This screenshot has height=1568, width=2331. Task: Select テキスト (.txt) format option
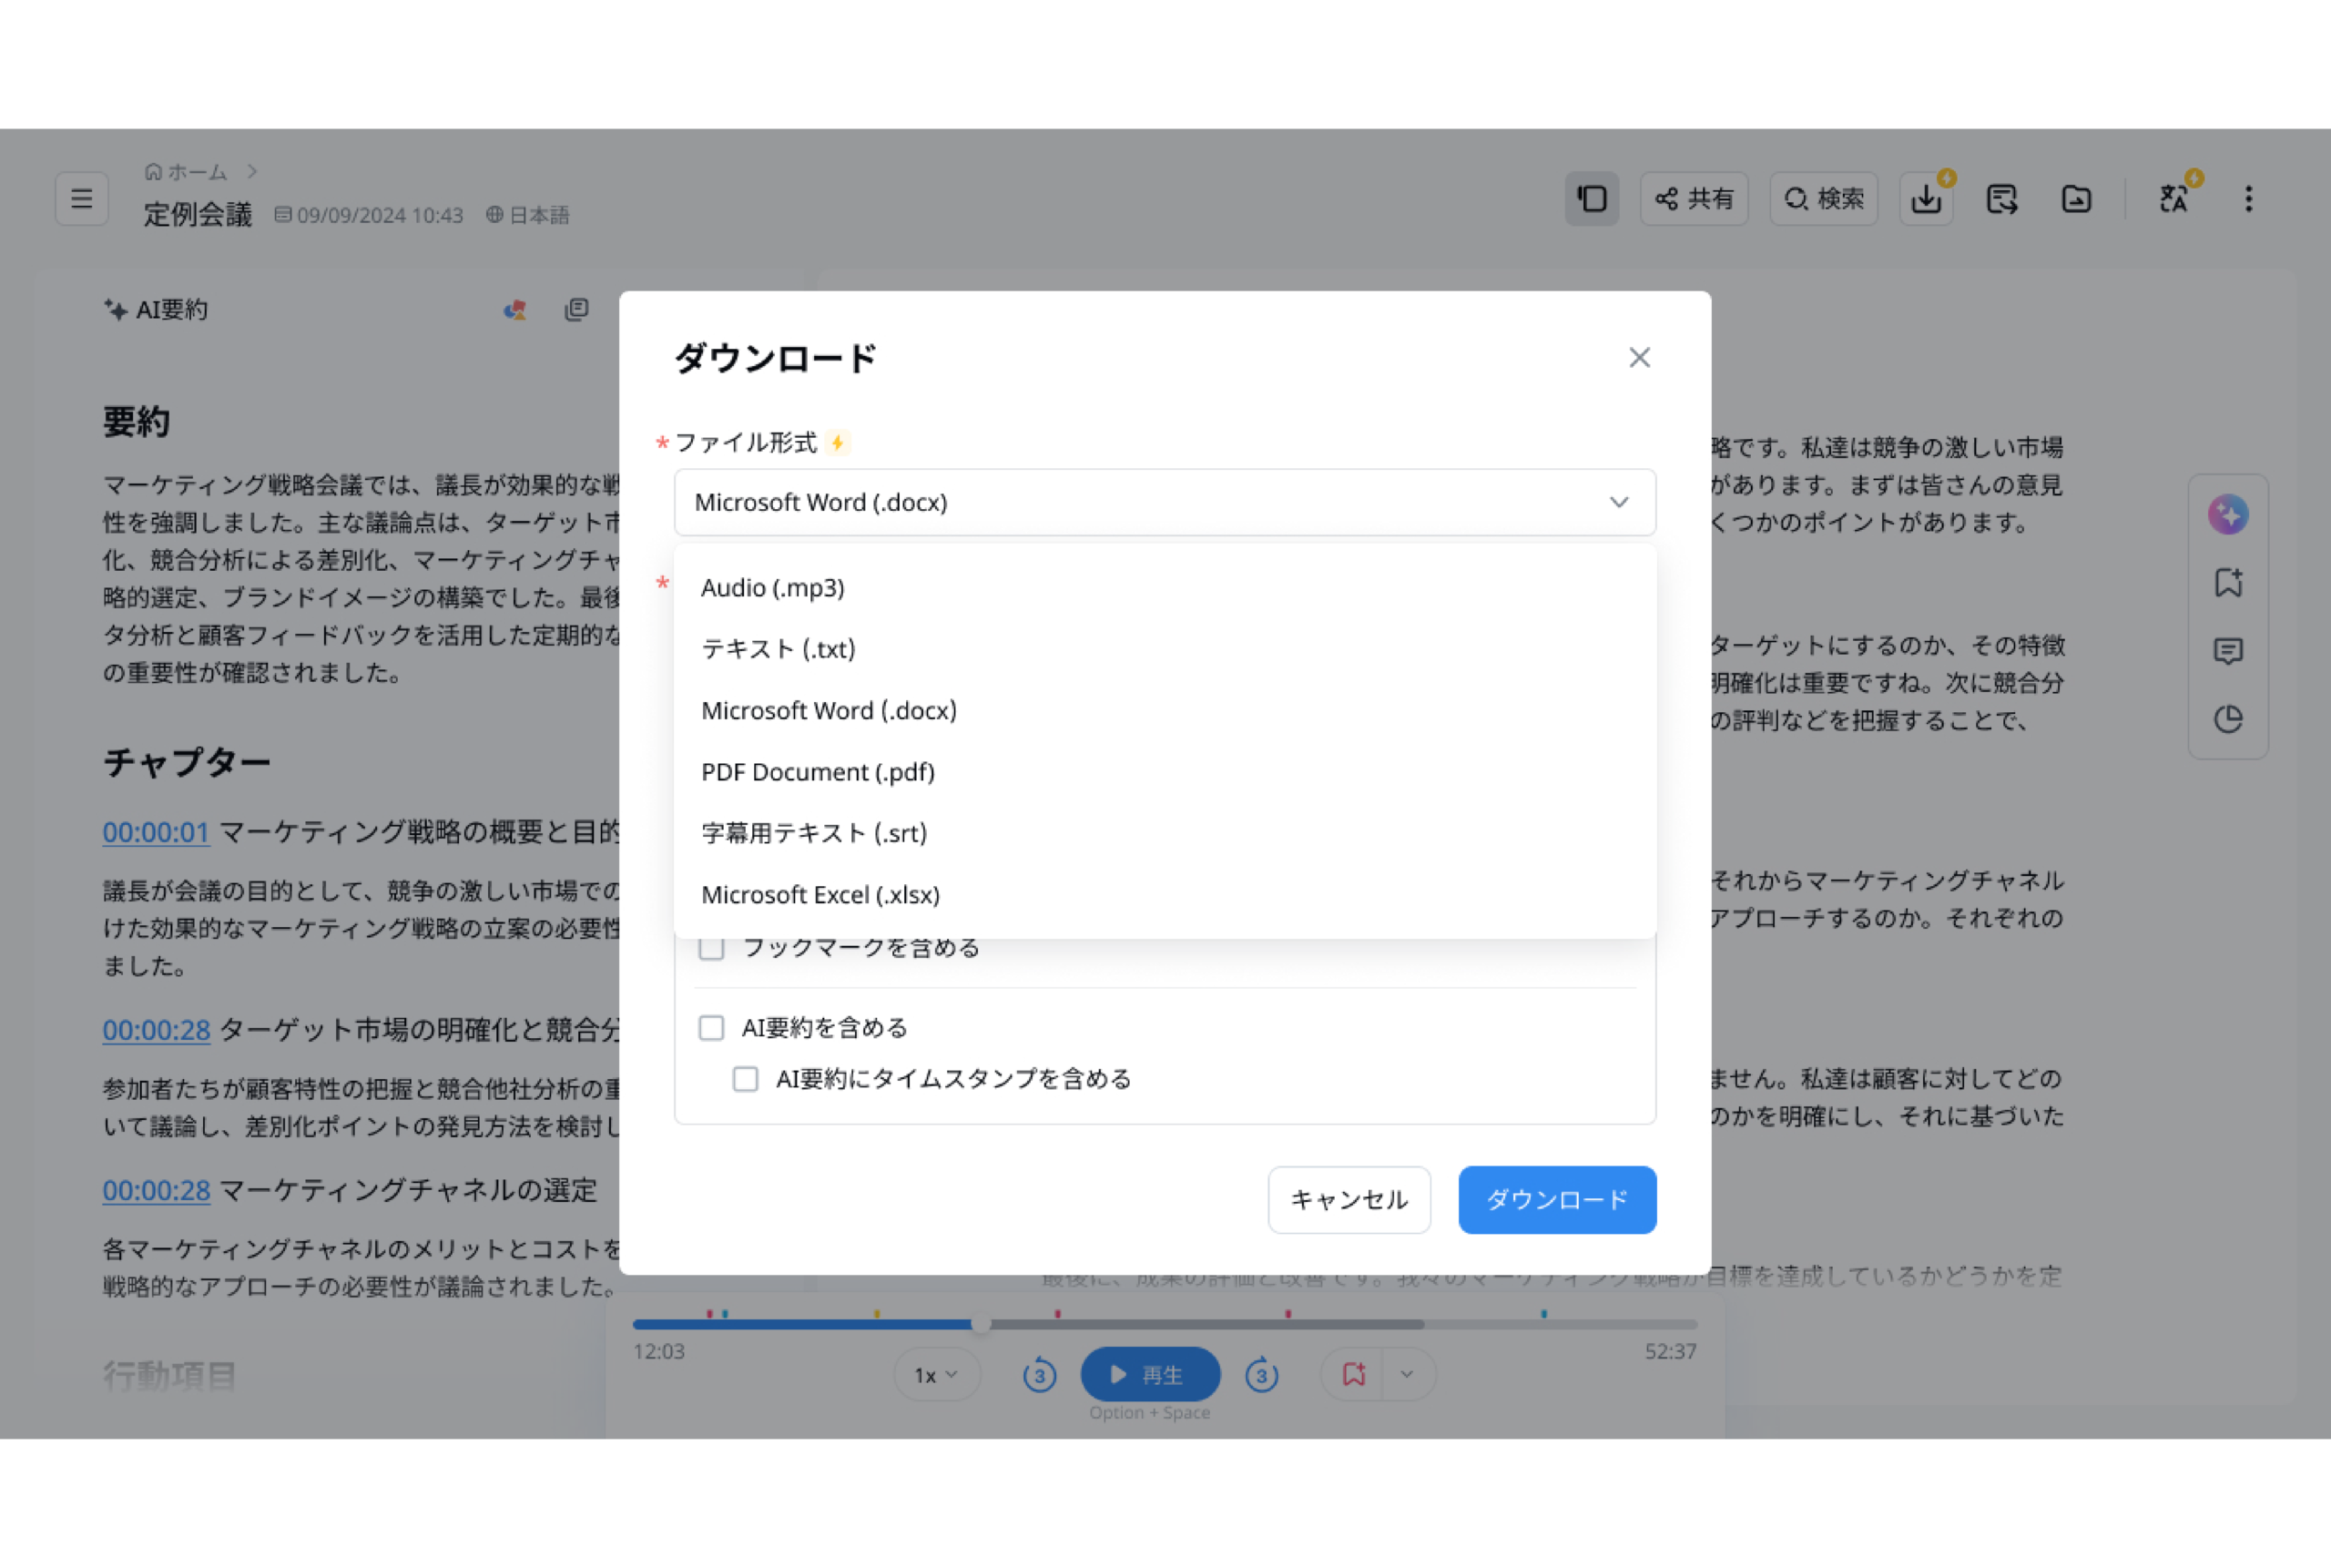1165,649
